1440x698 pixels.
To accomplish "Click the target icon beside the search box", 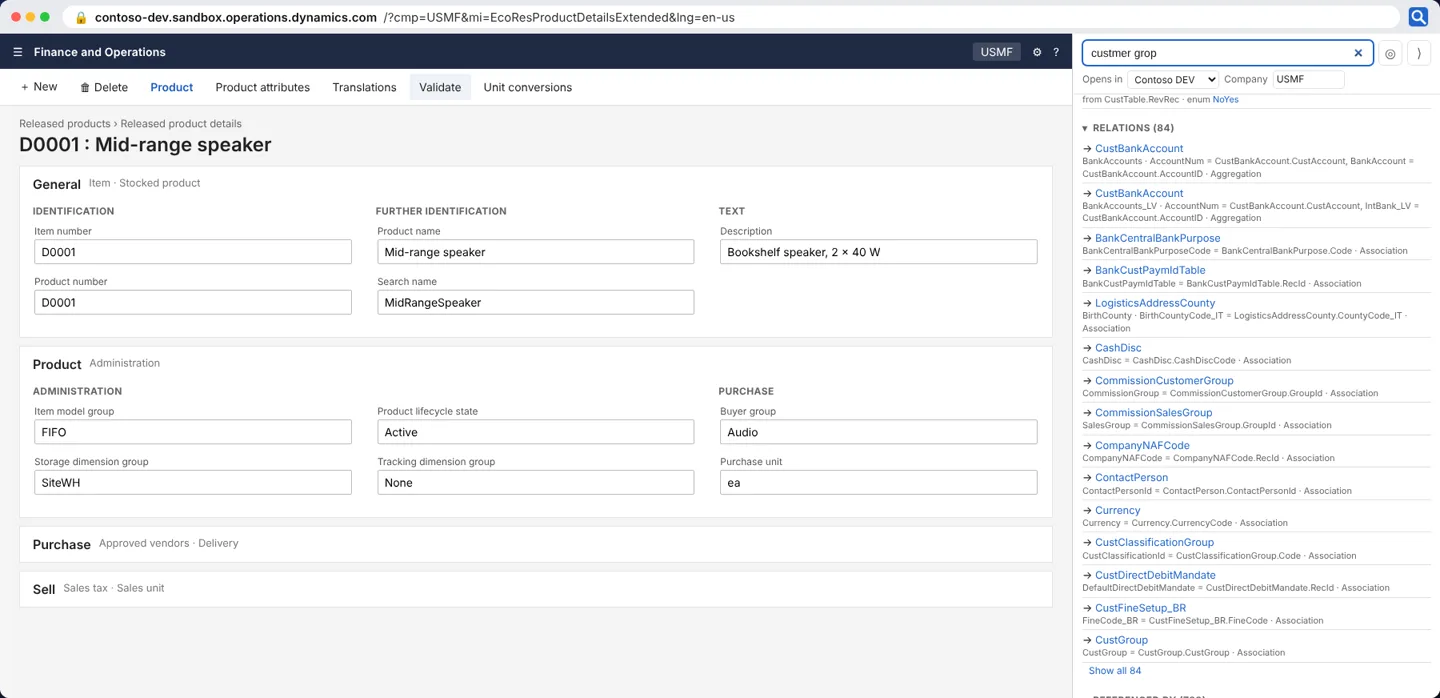I will pos(1390,54).
